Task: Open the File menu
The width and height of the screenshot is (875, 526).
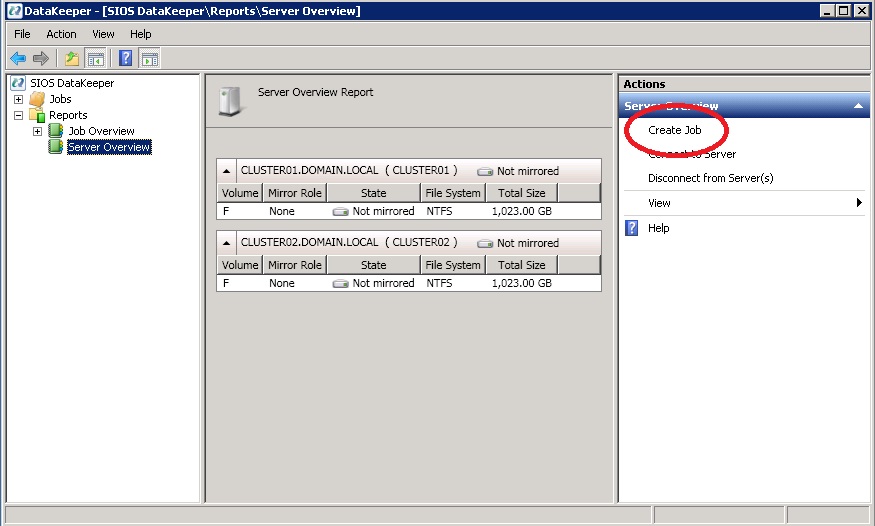Action: click(22, 34)
